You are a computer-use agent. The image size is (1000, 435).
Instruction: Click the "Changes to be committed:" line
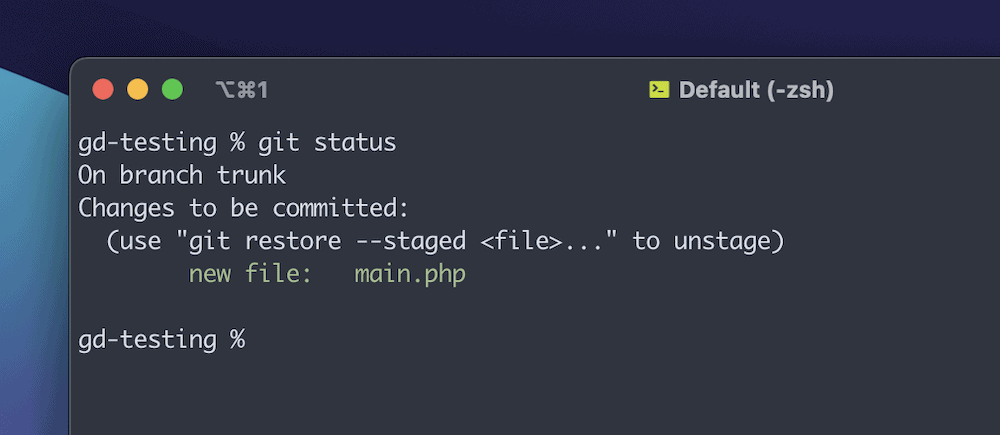(245, 209)
